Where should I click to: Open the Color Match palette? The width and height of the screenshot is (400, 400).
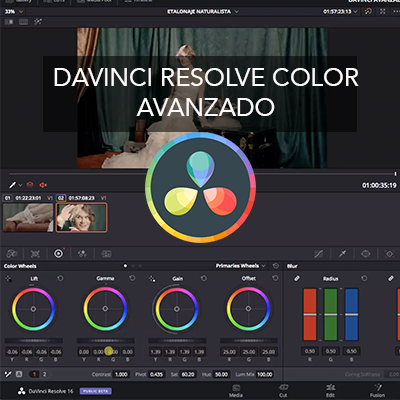click(x=35, y=254)
